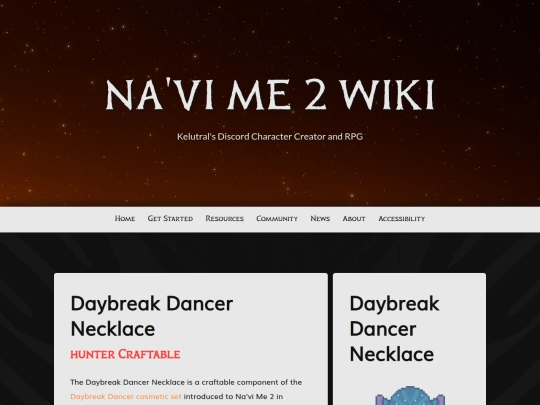Click the sidebar Daybreak Dancer Necklace heading
This screenshot has width=540, height=405.
(395, 329)
